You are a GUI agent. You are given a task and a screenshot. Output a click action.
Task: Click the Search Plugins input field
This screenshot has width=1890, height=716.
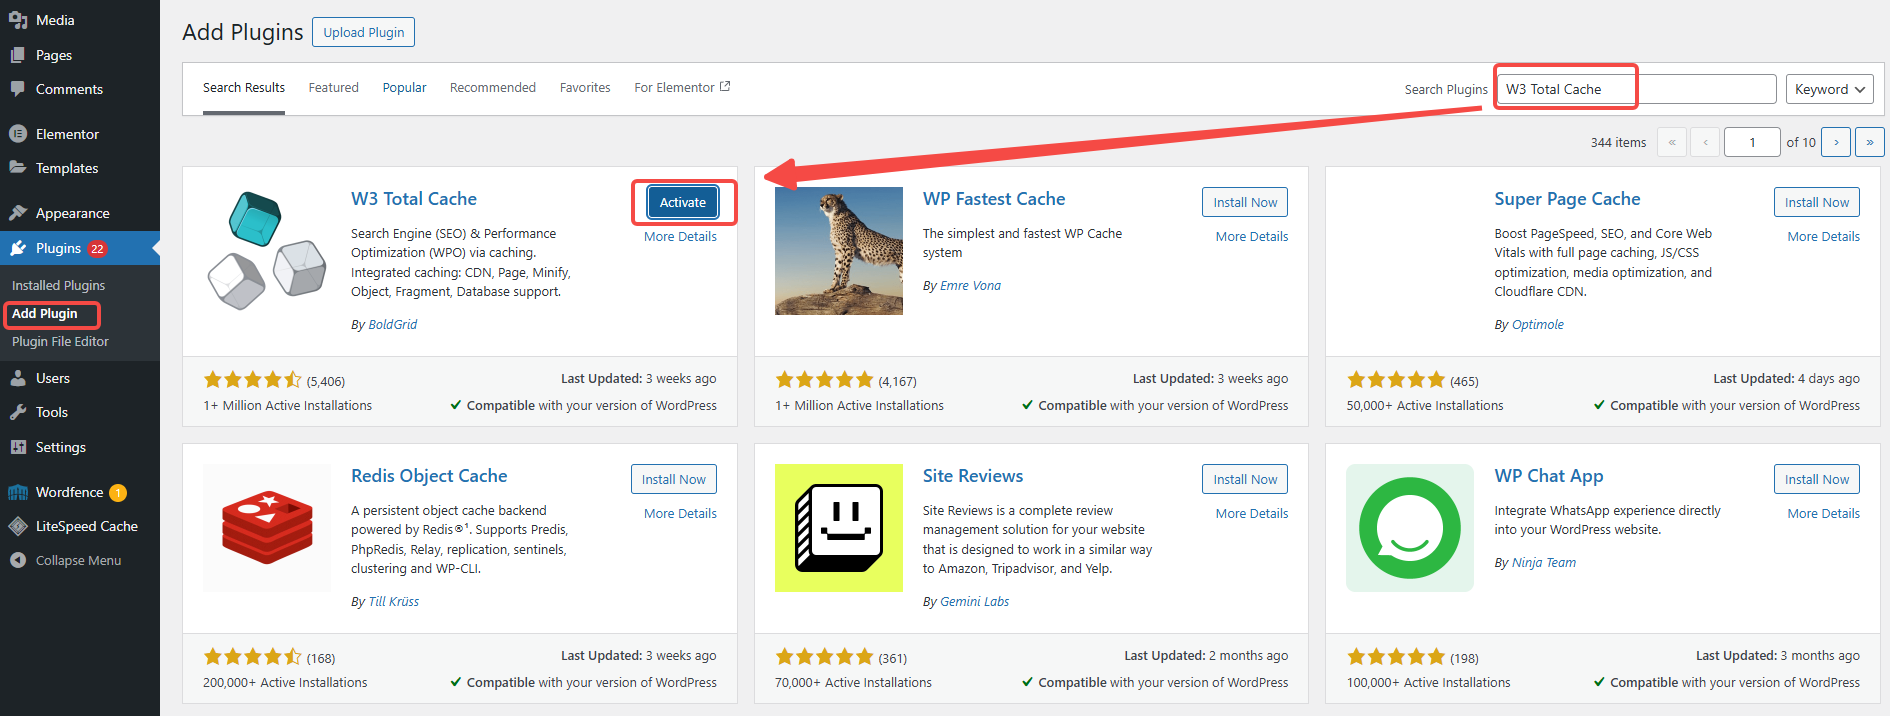click(1635, 89)
